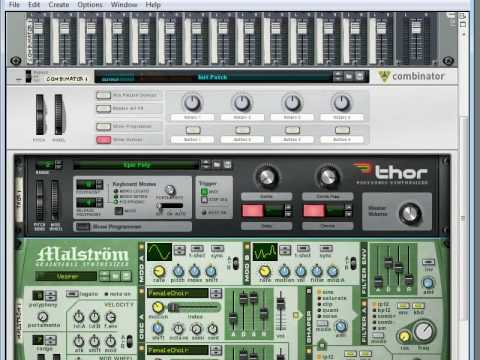Click Thor portamento off/on/auto switch
Screen dimensions: 480x360
coord(170,206)
